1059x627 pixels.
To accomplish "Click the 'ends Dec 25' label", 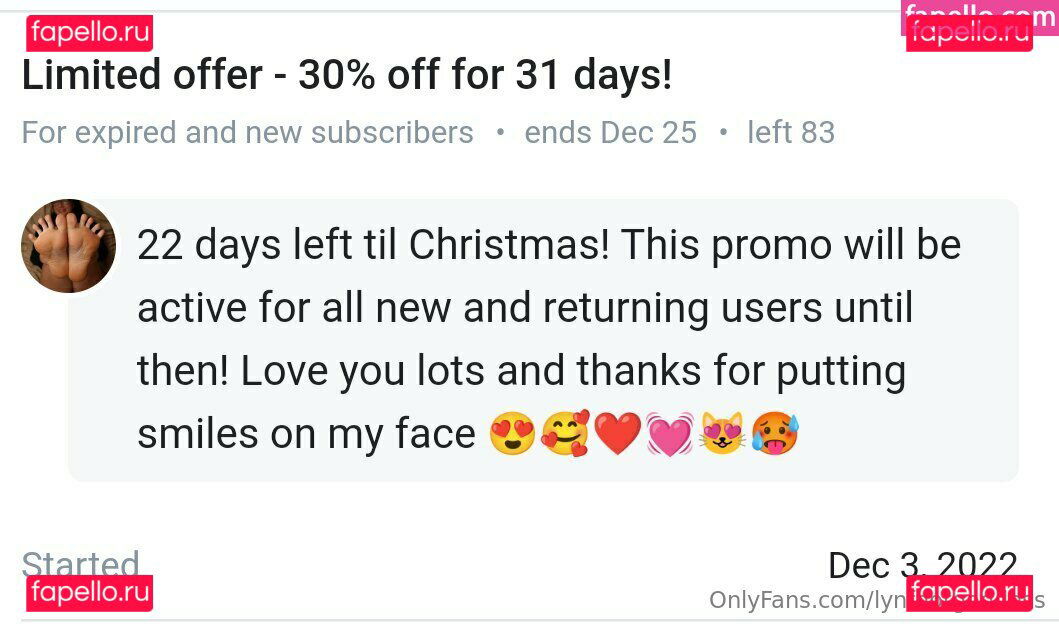I will pos(610,132).
